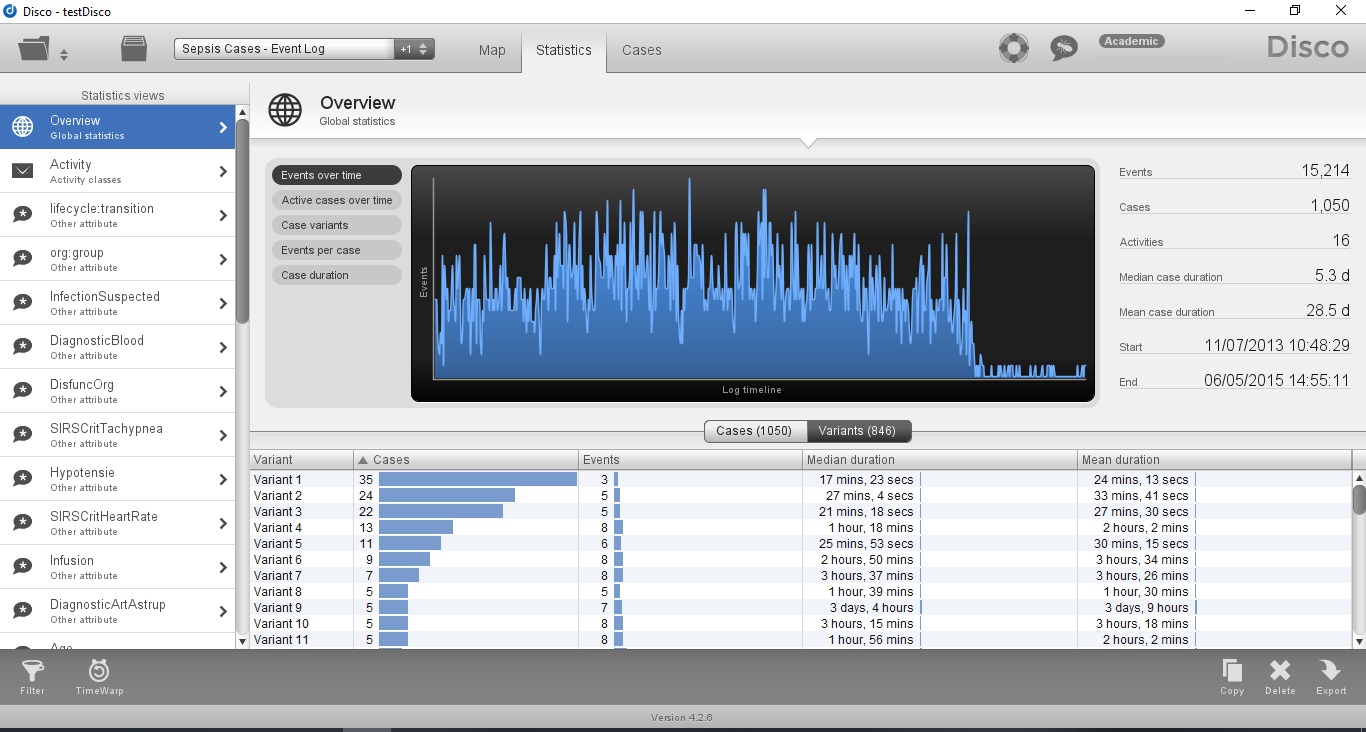Open the feedback chat icon
The width and height of the screenshot is (1366, 732).
tap(1064, 47)
